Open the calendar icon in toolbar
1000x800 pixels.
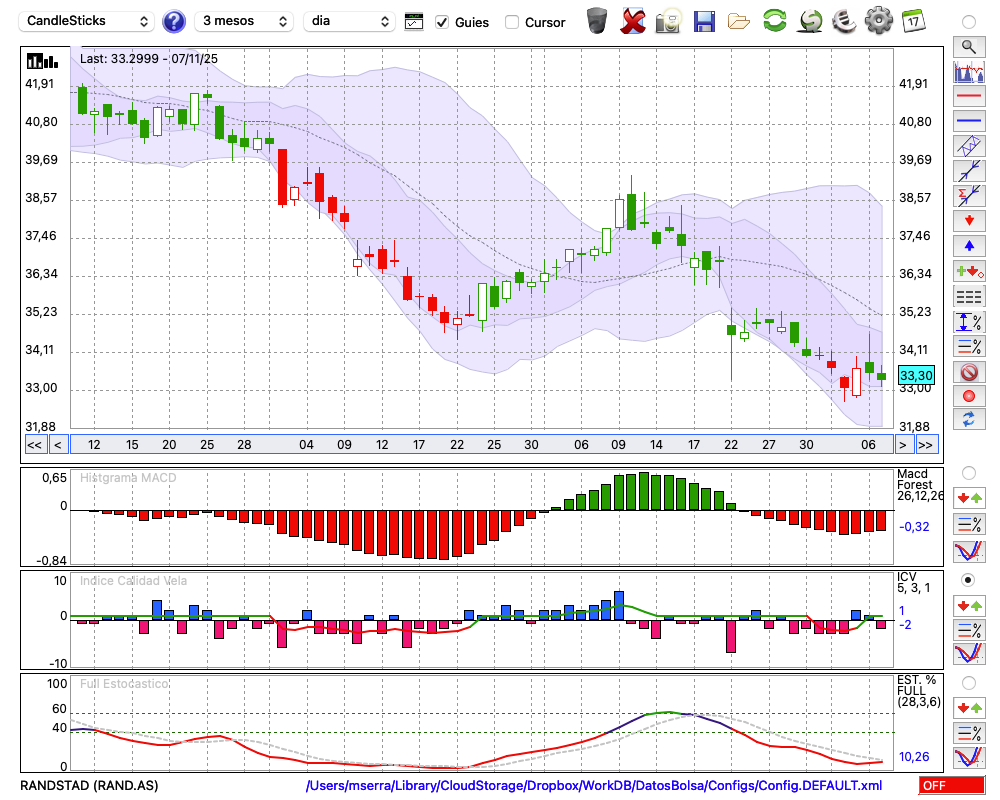(x=913, y=21)
